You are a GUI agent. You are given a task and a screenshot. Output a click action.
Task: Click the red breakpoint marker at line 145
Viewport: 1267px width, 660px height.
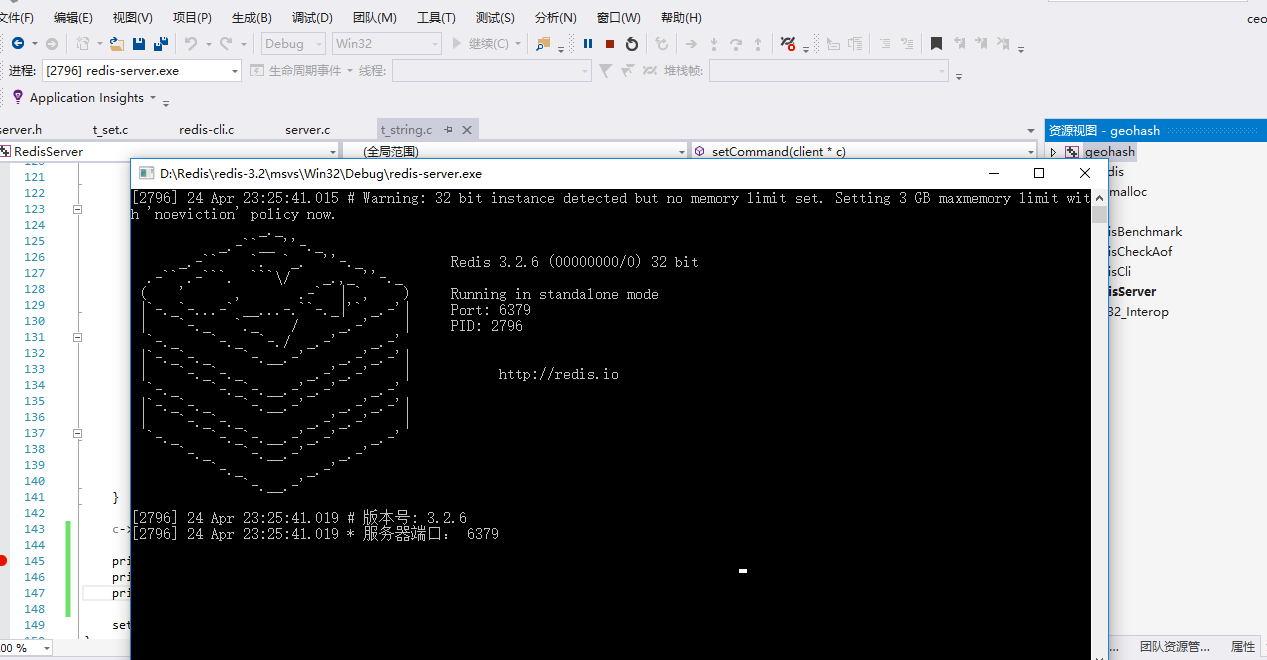pos(3,561)
